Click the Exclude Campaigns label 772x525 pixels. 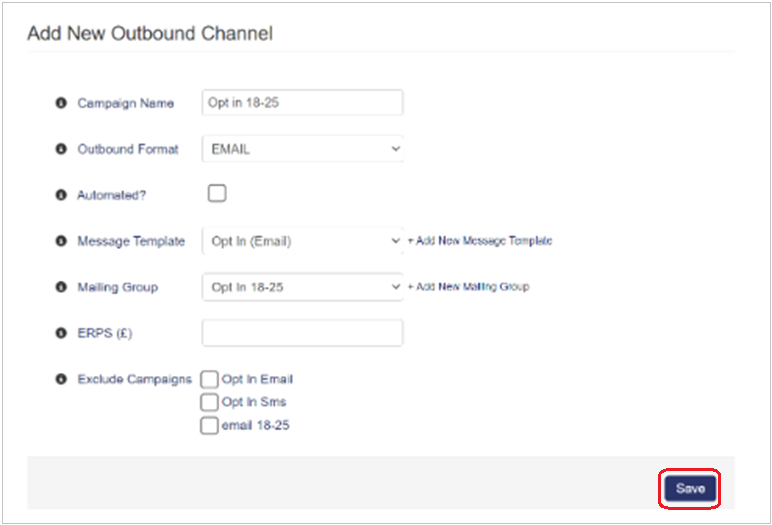(134, 379)
